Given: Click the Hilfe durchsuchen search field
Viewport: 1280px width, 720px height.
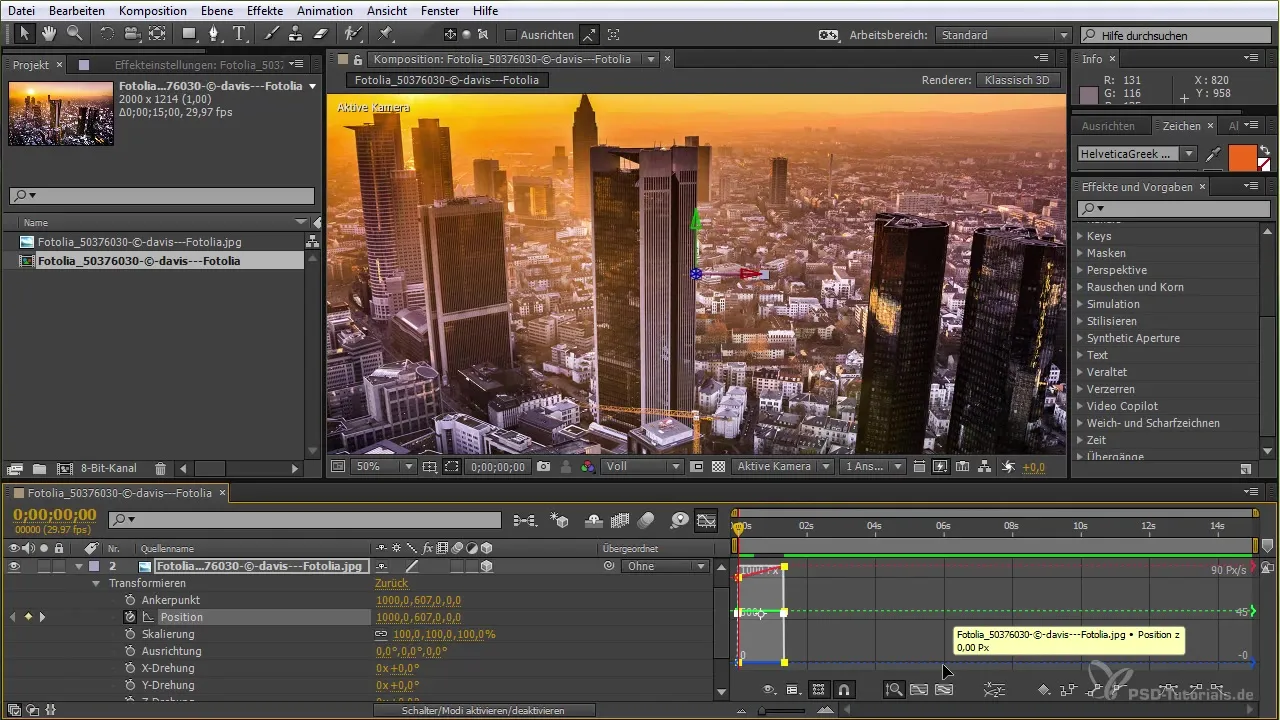Looking at the screenshot, I should [1176, 35].
